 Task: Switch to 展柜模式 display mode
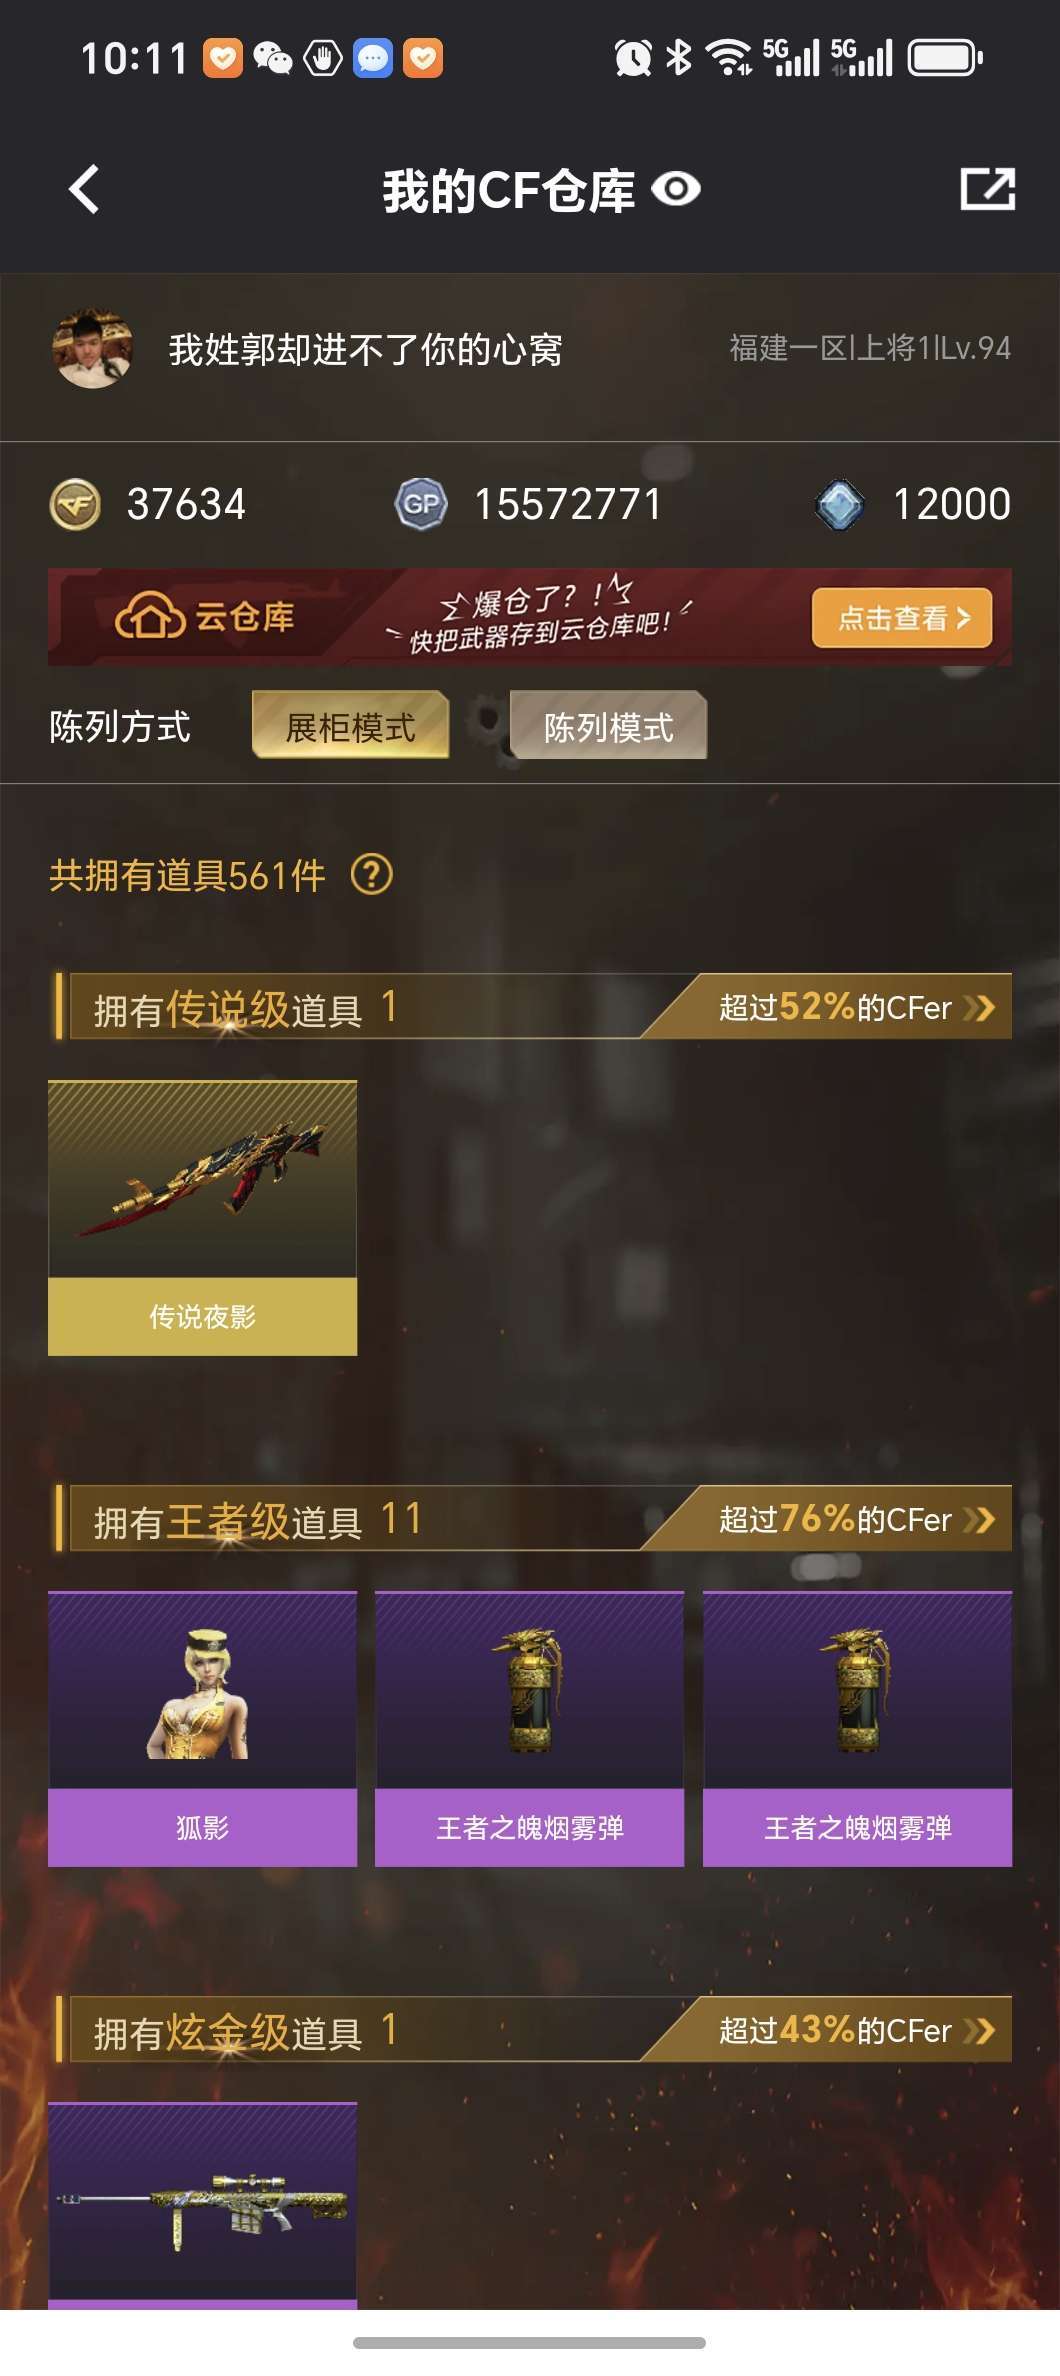pos(350,726)
